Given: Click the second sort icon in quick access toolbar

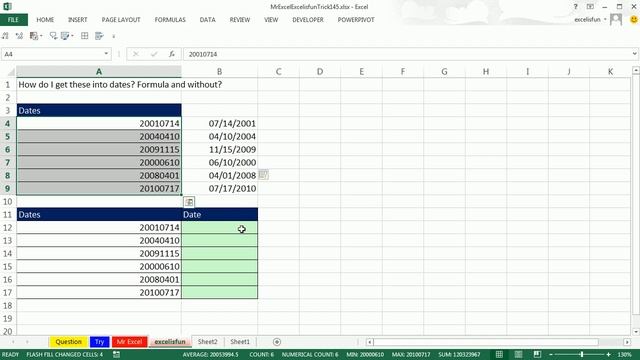Looking at the screenshot, I should [19, 36].
